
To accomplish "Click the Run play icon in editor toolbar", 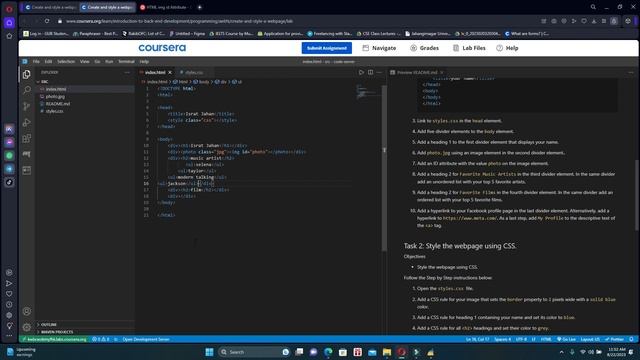I will coord(361,72).
